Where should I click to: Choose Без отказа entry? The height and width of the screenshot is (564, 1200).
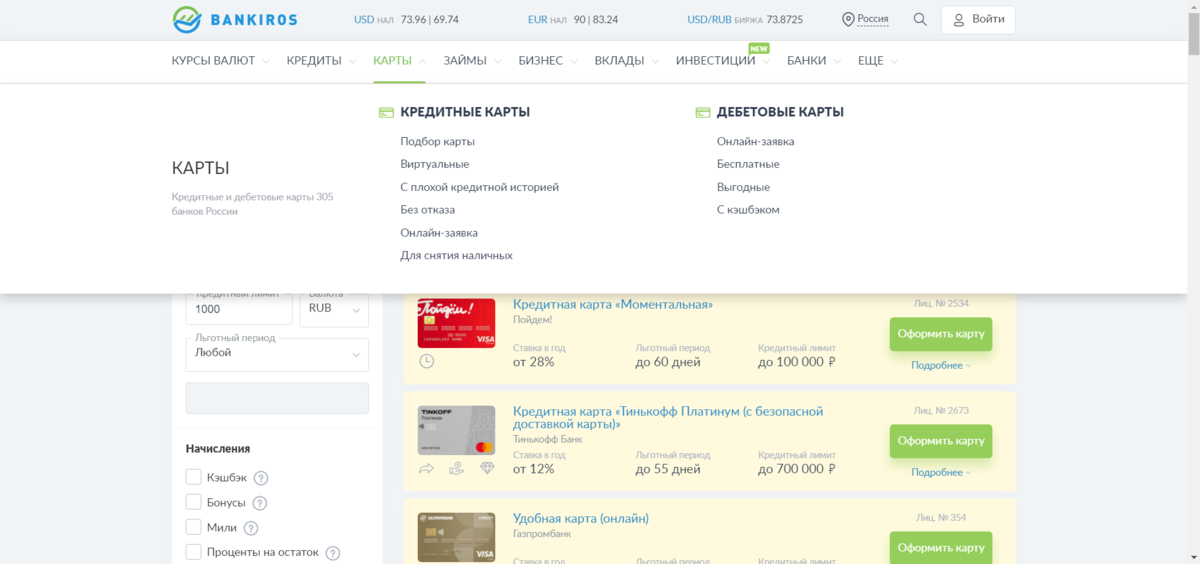427,210
